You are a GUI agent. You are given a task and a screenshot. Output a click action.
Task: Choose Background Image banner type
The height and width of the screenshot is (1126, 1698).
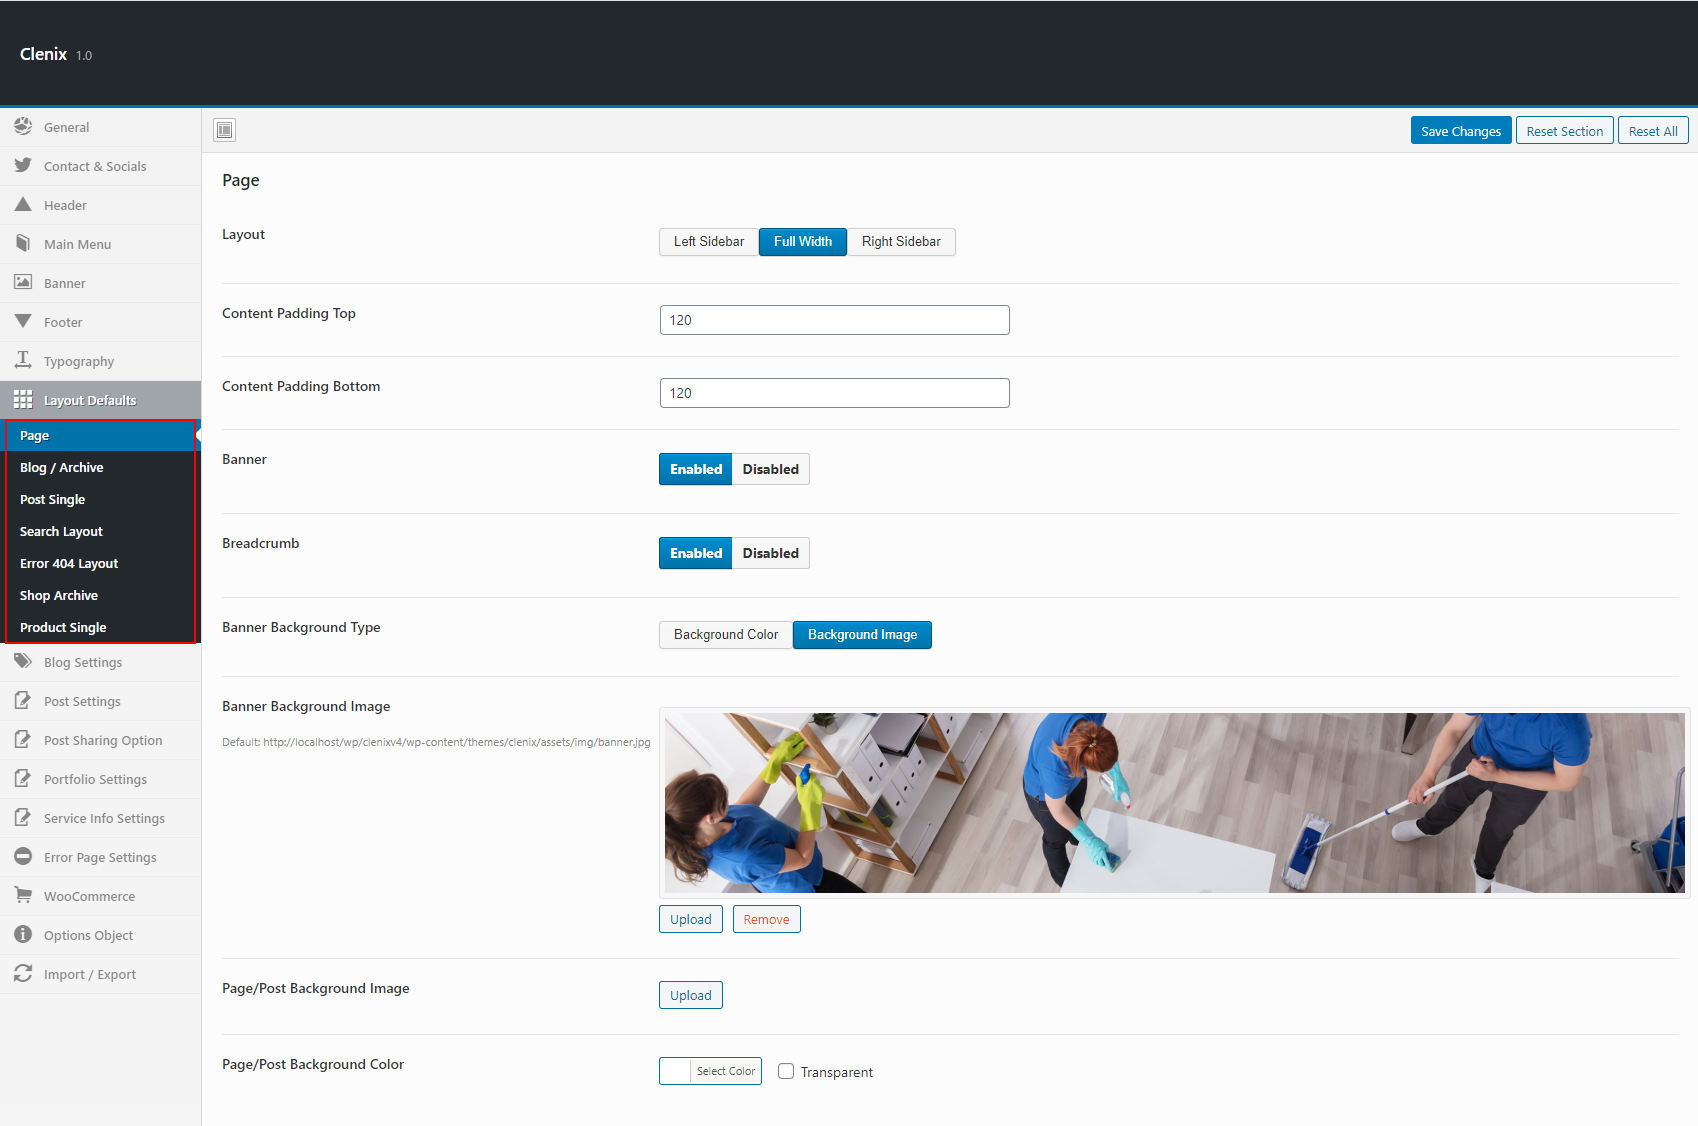[862, 635]
